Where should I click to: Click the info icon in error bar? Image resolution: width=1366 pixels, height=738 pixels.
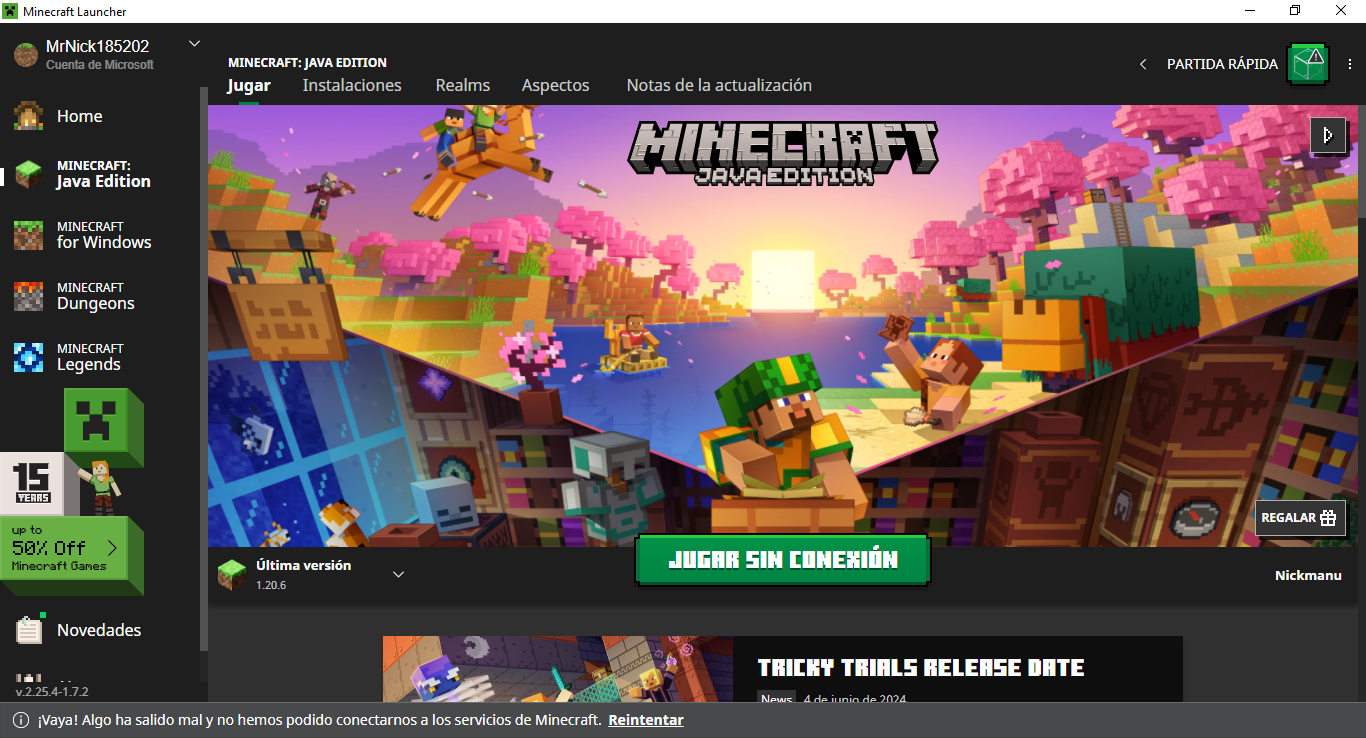tap(20, 720)
